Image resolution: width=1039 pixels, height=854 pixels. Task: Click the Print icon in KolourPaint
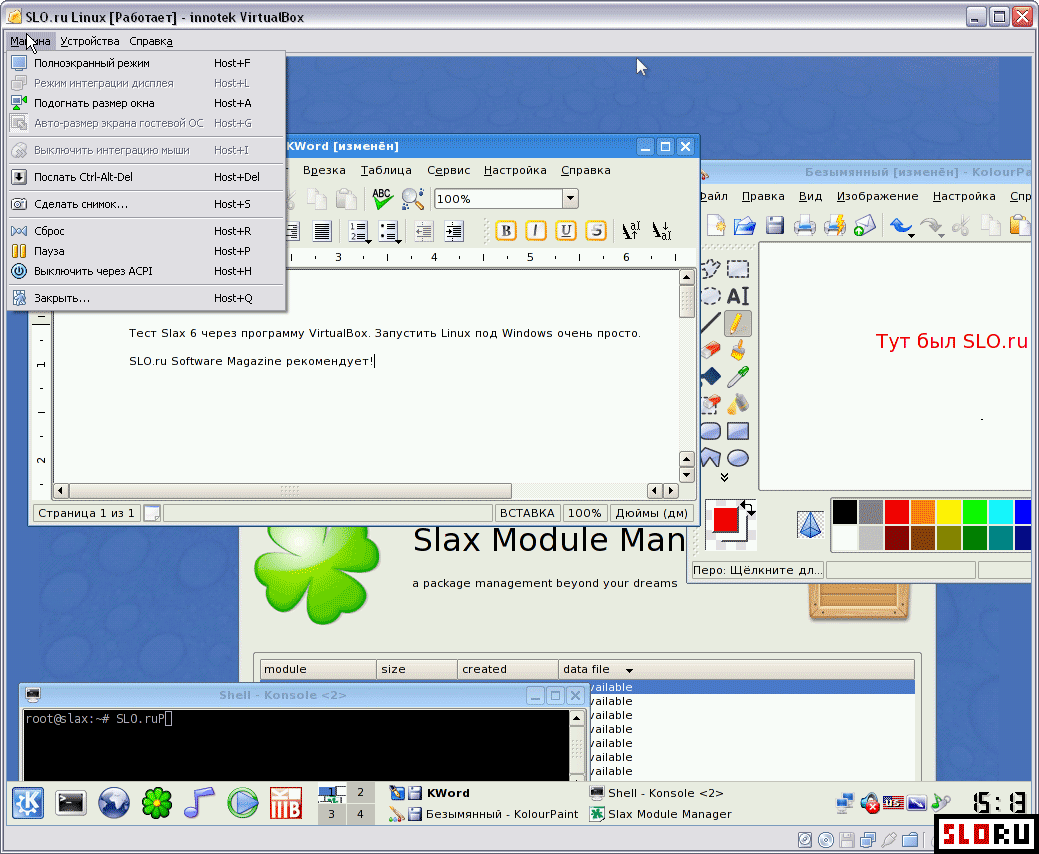(x=804, y=226)
